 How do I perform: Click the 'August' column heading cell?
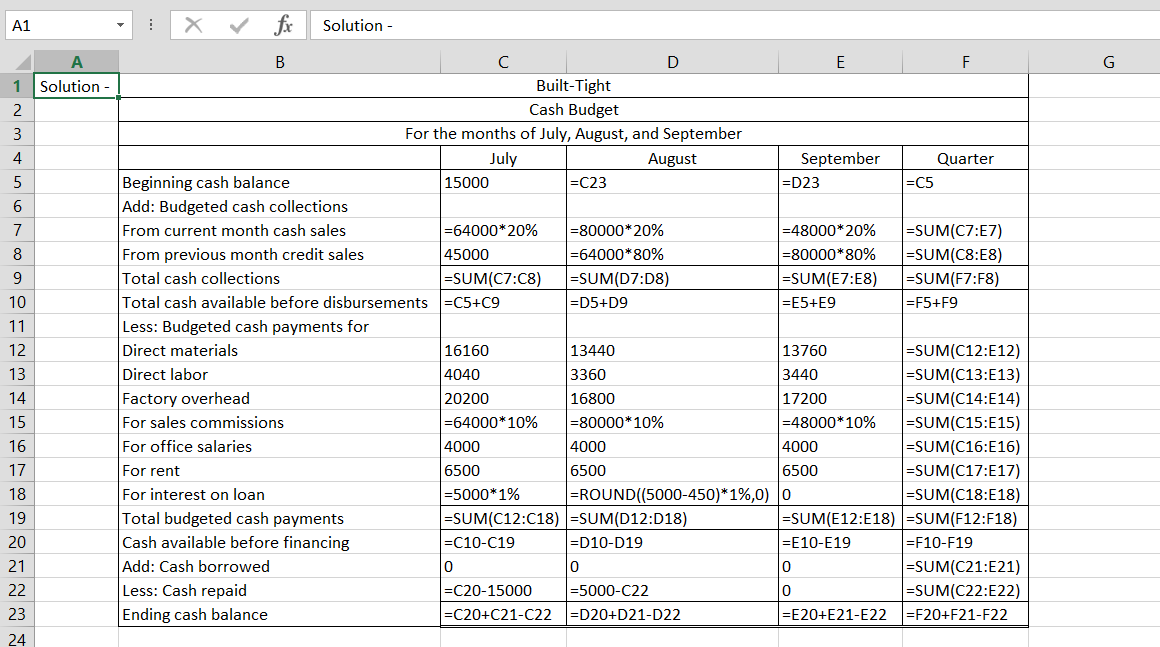pos(672,158)
